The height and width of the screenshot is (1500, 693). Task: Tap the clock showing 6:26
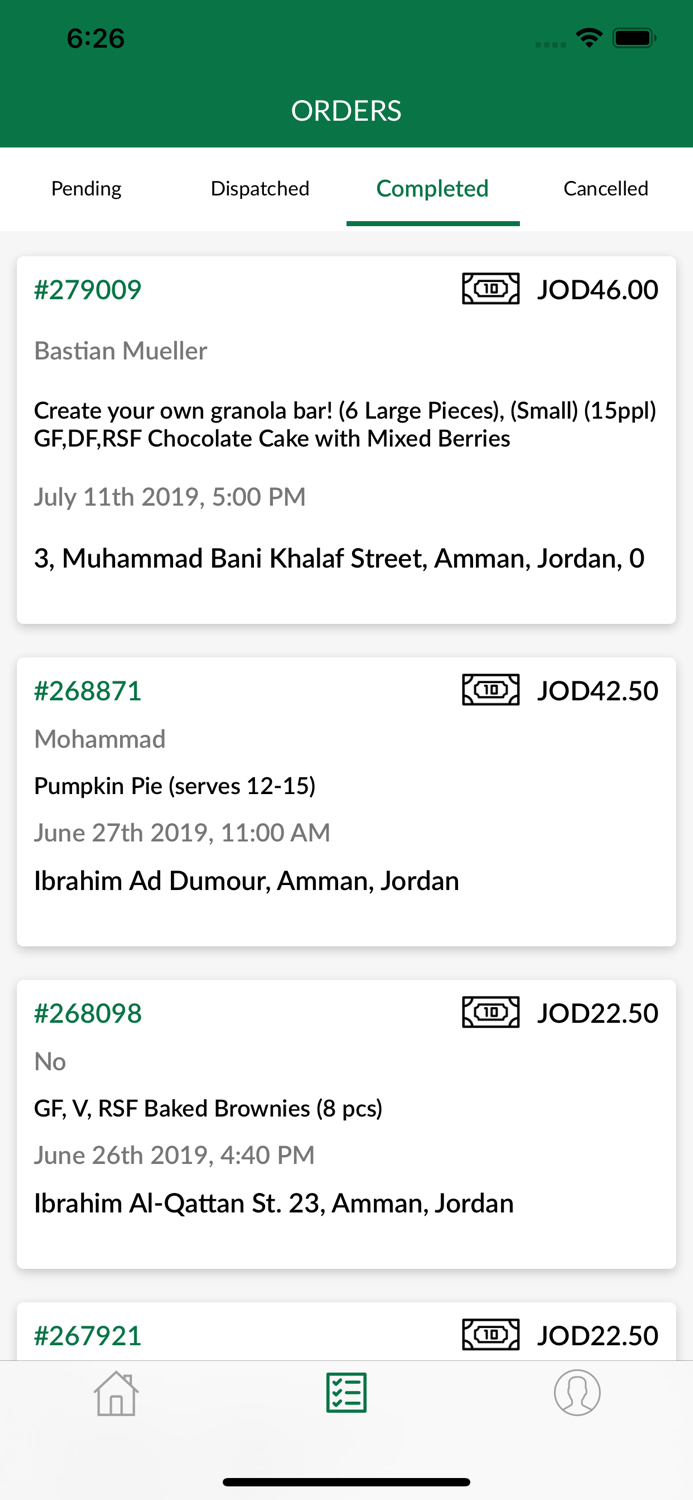tap(96, 37)
